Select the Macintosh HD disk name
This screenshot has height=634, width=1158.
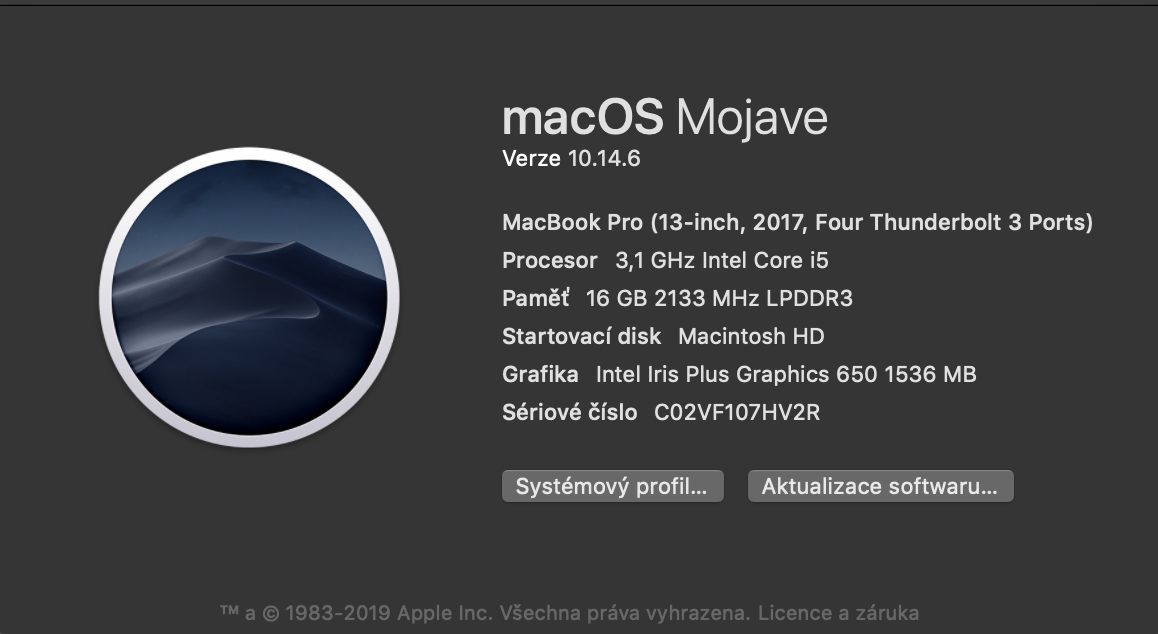click(x=751, y=336)
